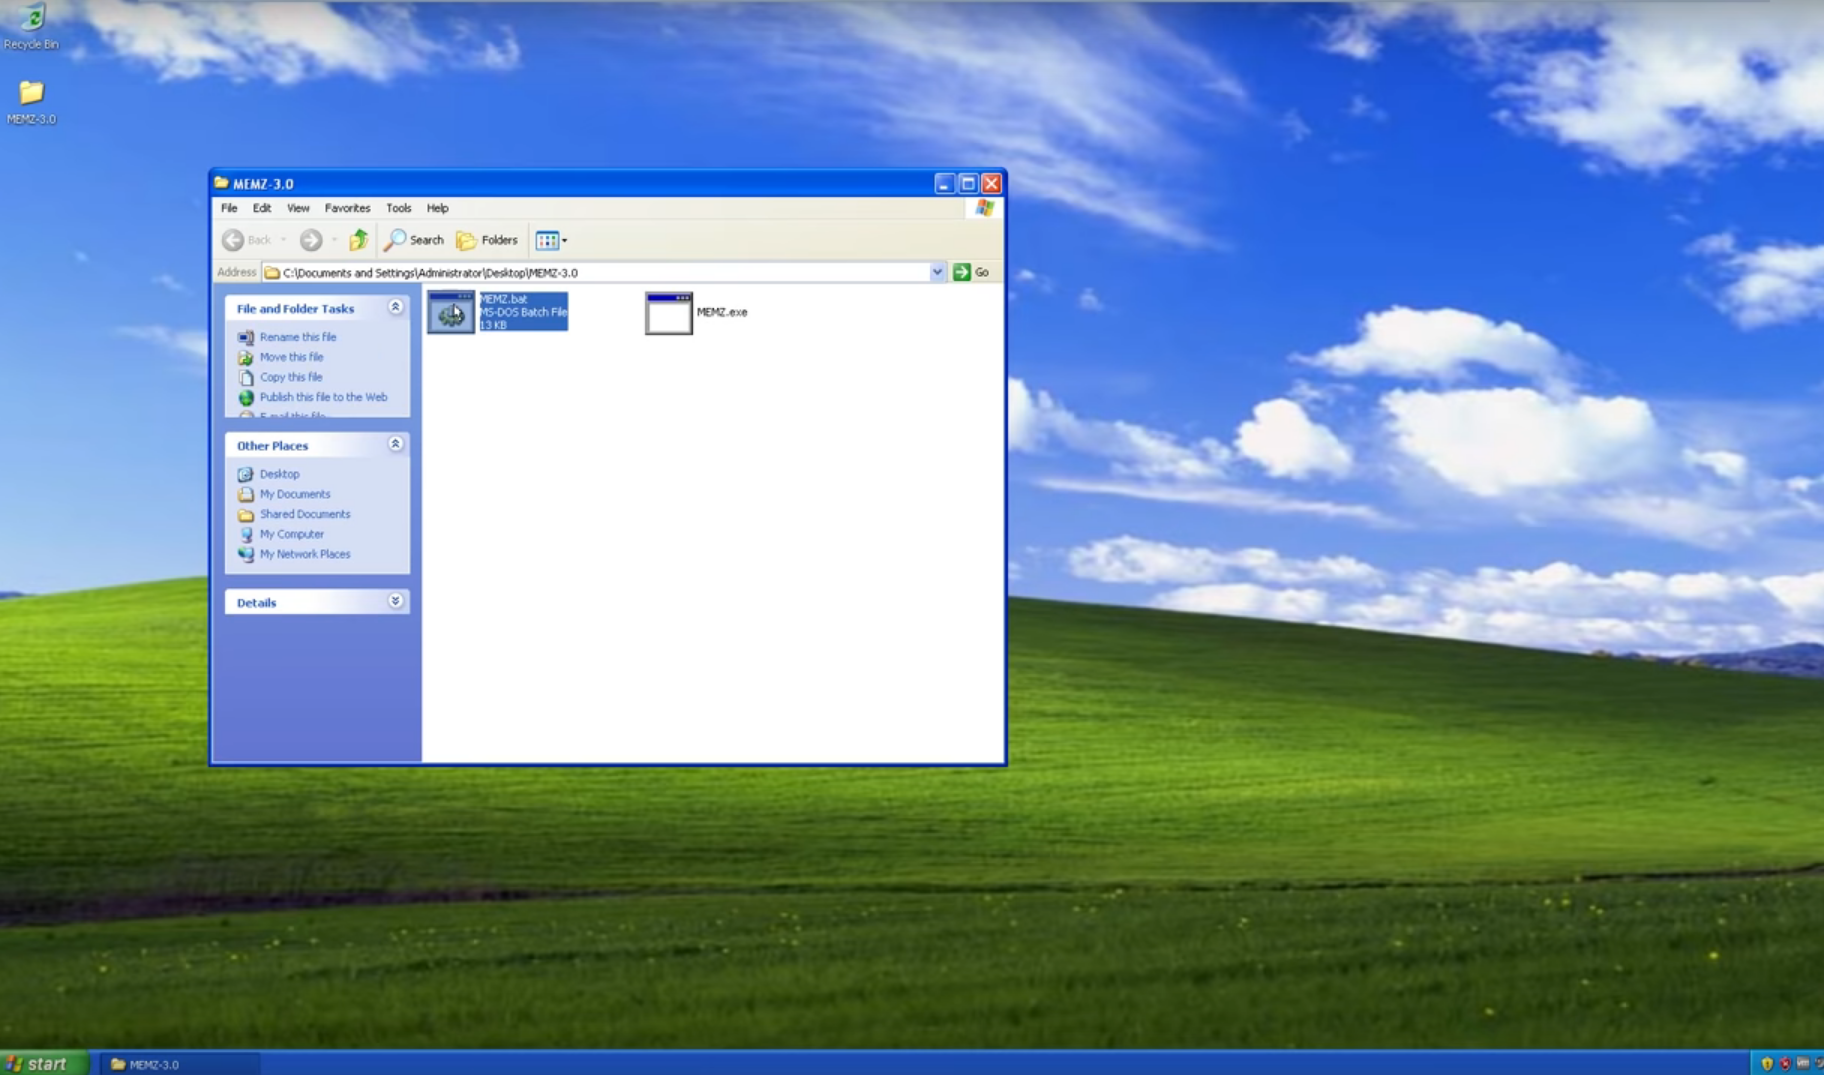Click the My Computer icon in sidebar
The height and width of the screenshot is (1075, 1824).
click(x=246, y=534)
